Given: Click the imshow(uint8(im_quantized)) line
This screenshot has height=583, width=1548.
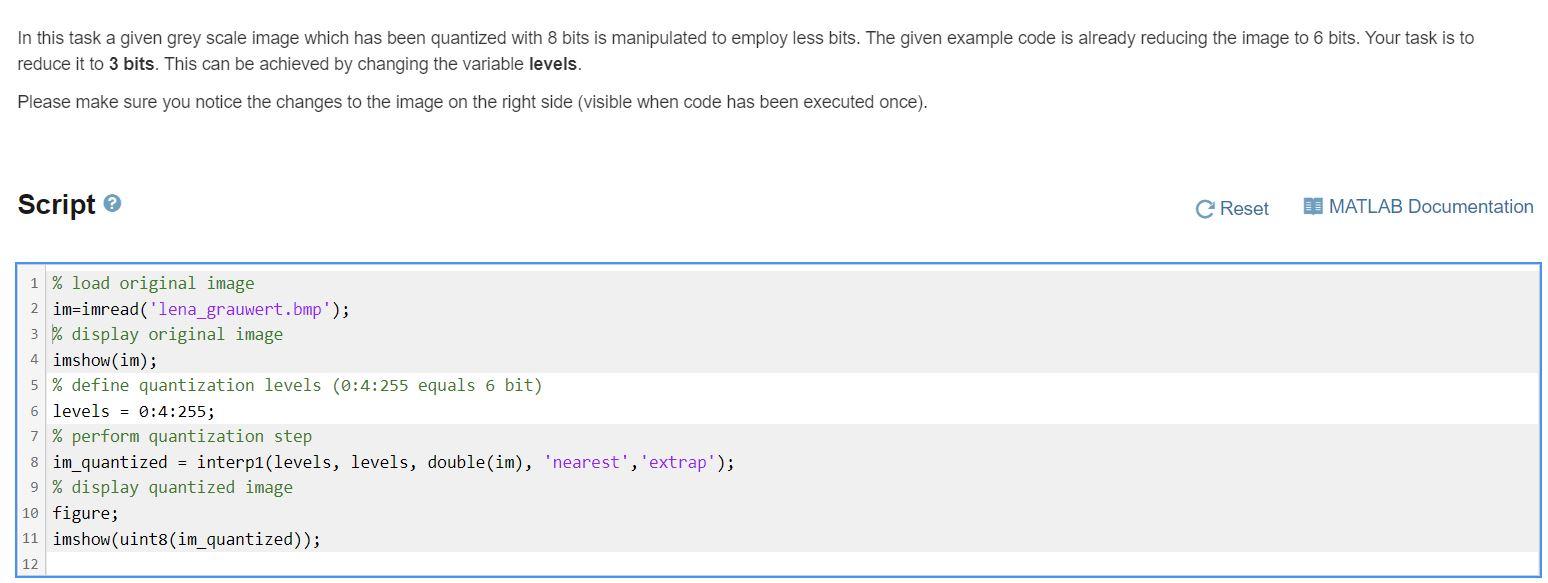Looking at the screenshot, I should coord(186,538).
